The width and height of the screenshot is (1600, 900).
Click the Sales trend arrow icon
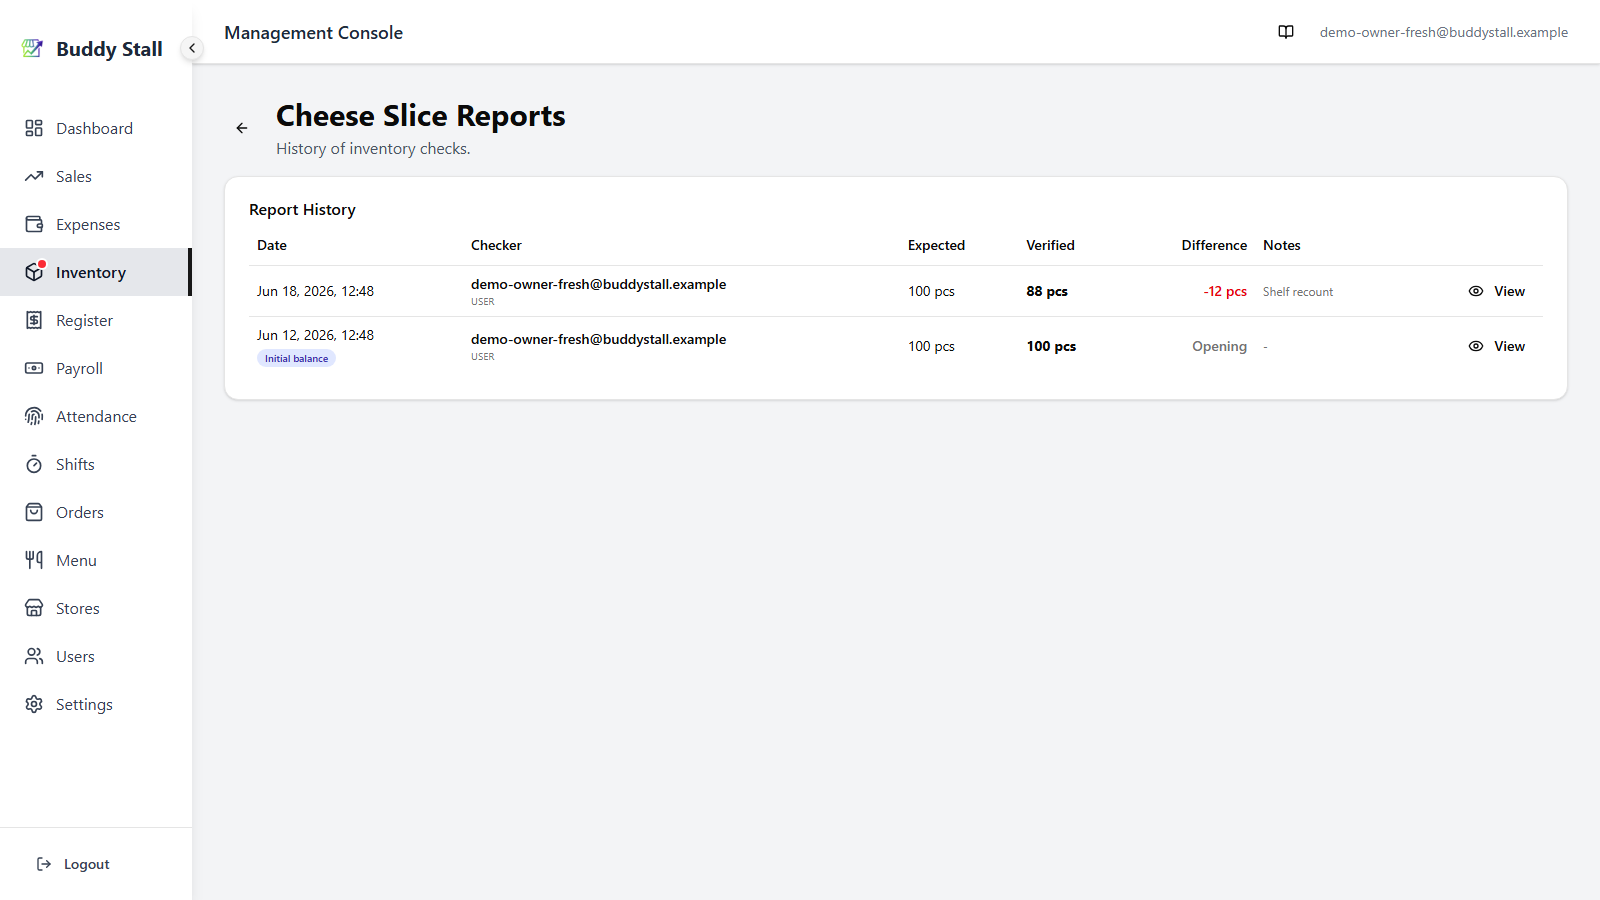point(34,176)
